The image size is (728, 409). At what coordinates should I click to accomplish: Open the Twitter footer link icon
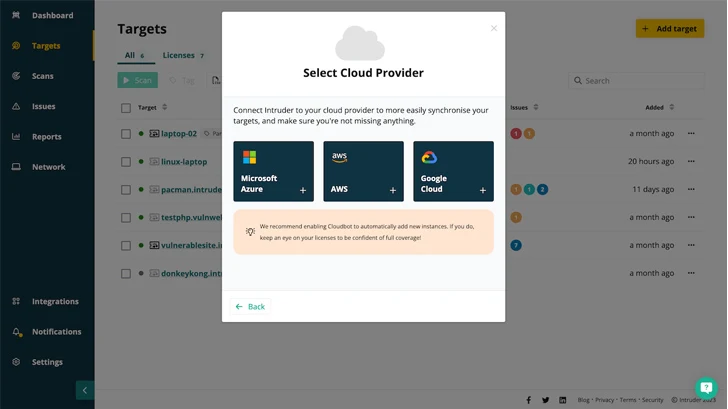[546, 400]
